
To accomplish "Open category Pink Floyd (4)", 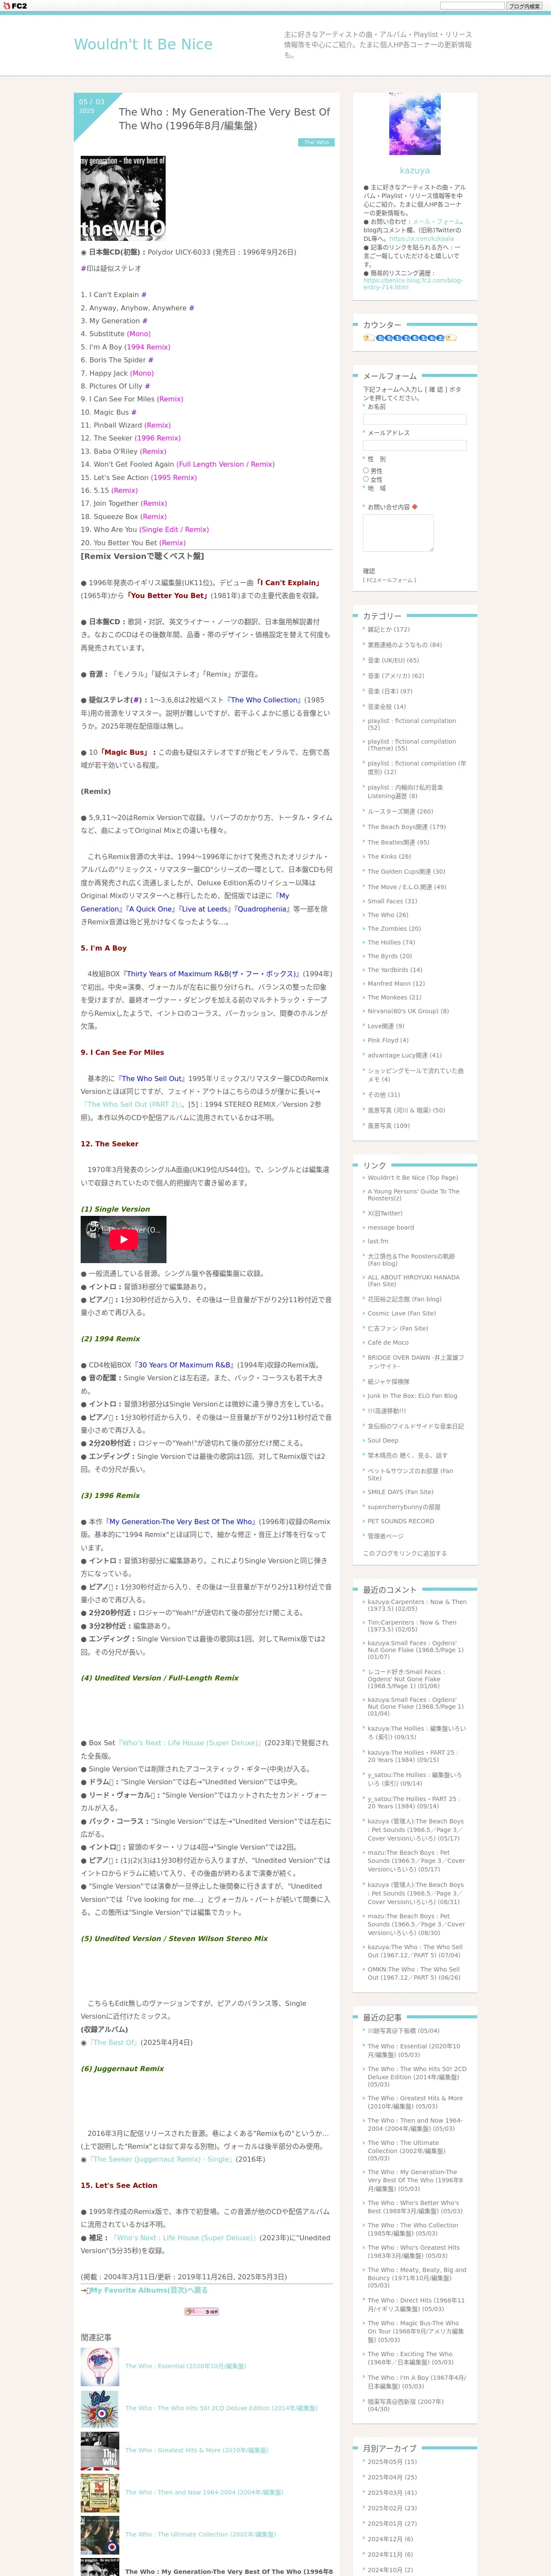I will click(388, 1040).
